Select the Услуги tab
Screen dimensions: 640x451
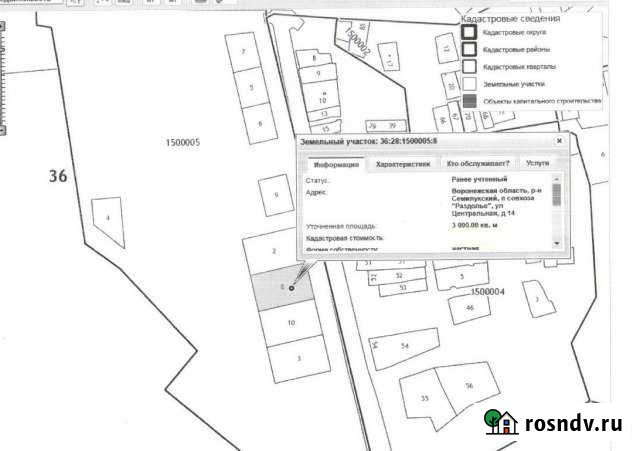(x=537, y=164)
